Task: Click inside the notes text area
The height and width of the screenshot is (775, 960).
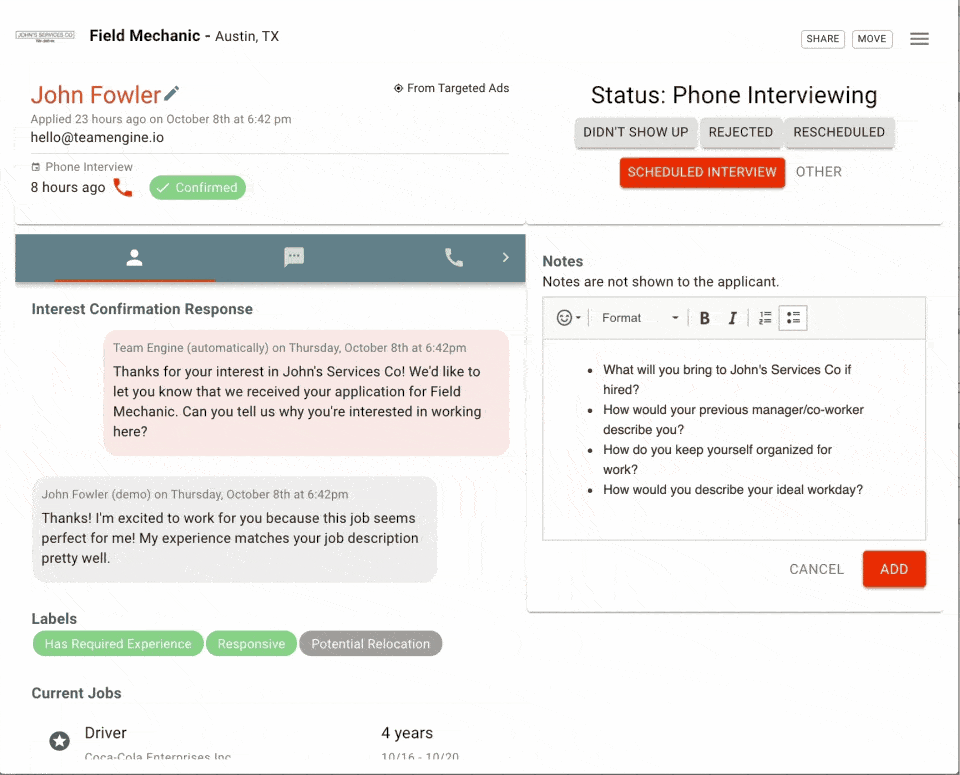Action: pyautogui.click(x=734, y=515)
